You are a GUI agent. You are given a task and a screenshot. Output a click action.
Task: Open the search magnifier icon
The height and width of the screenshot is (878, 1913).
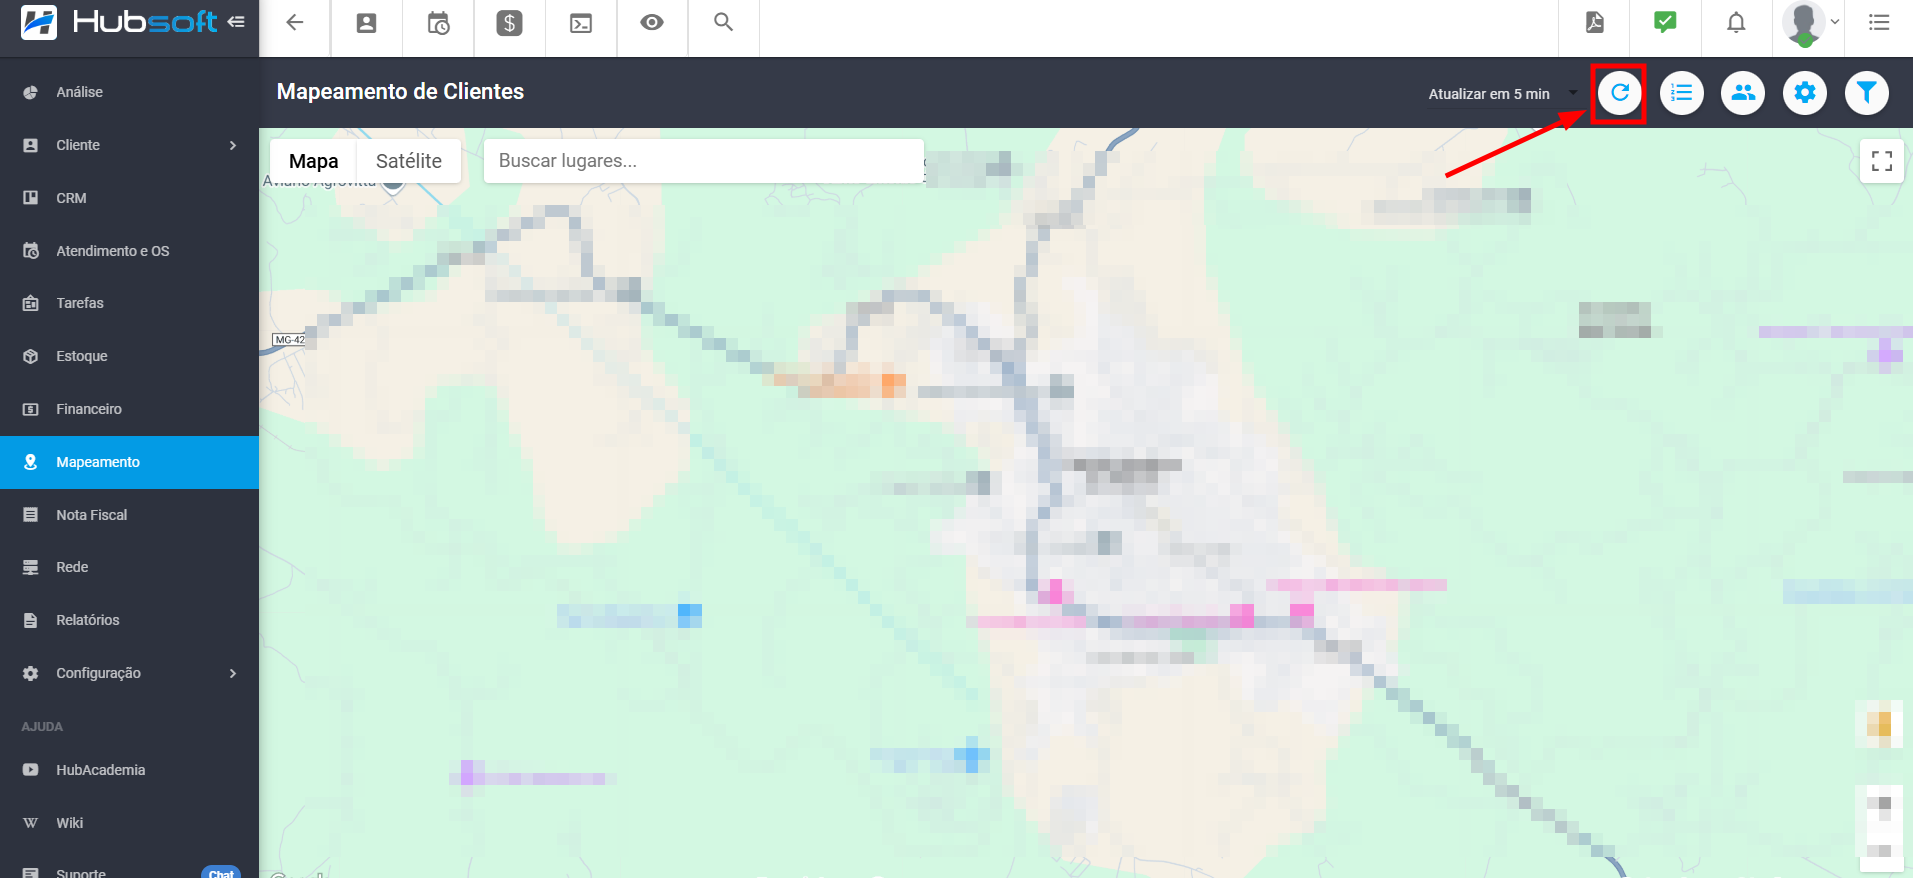[723, 22]
